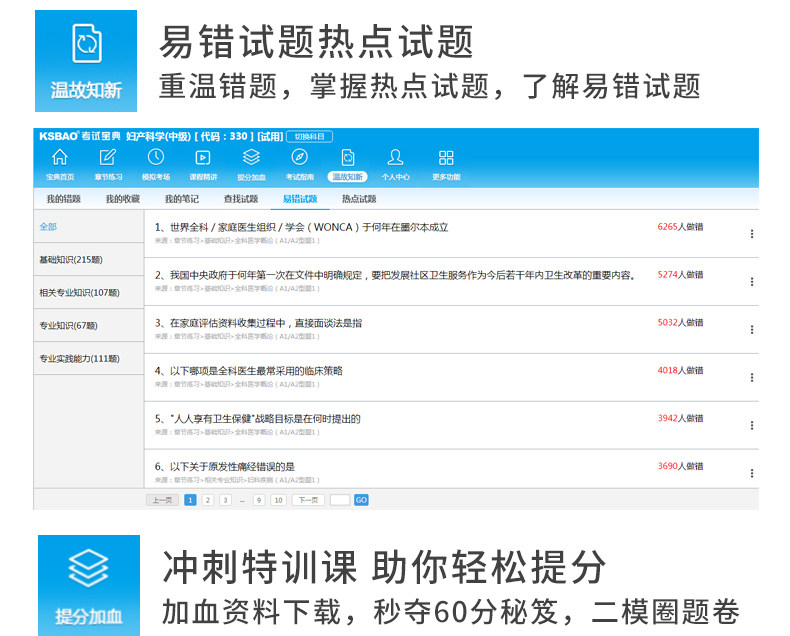Open 课程精讲 video icon
The height and width of the screenshot is (636, 790).
click(x=203, y=158)
